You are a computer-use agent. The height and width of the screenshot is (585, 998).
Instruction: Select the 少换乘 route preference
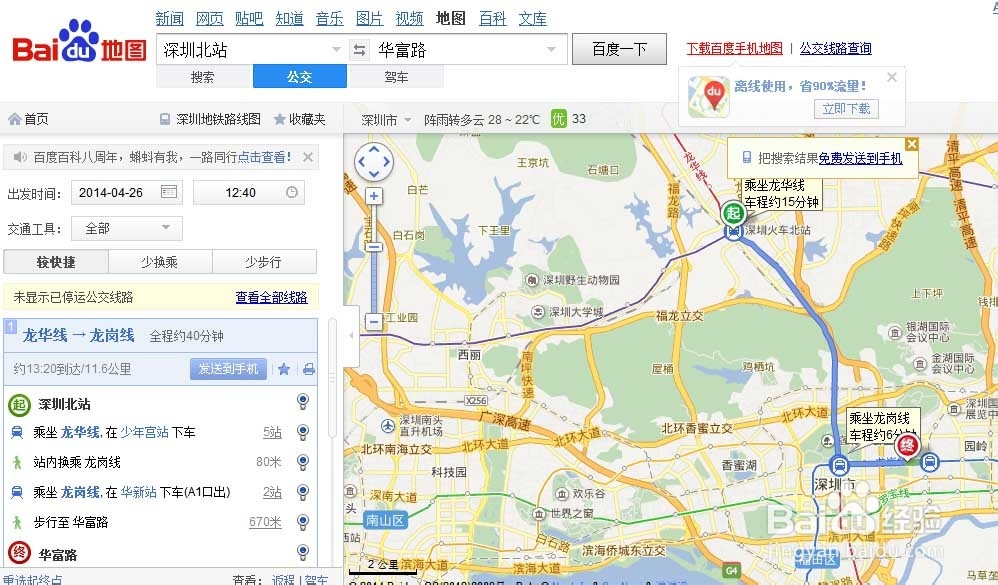click(x=160, y=261)
